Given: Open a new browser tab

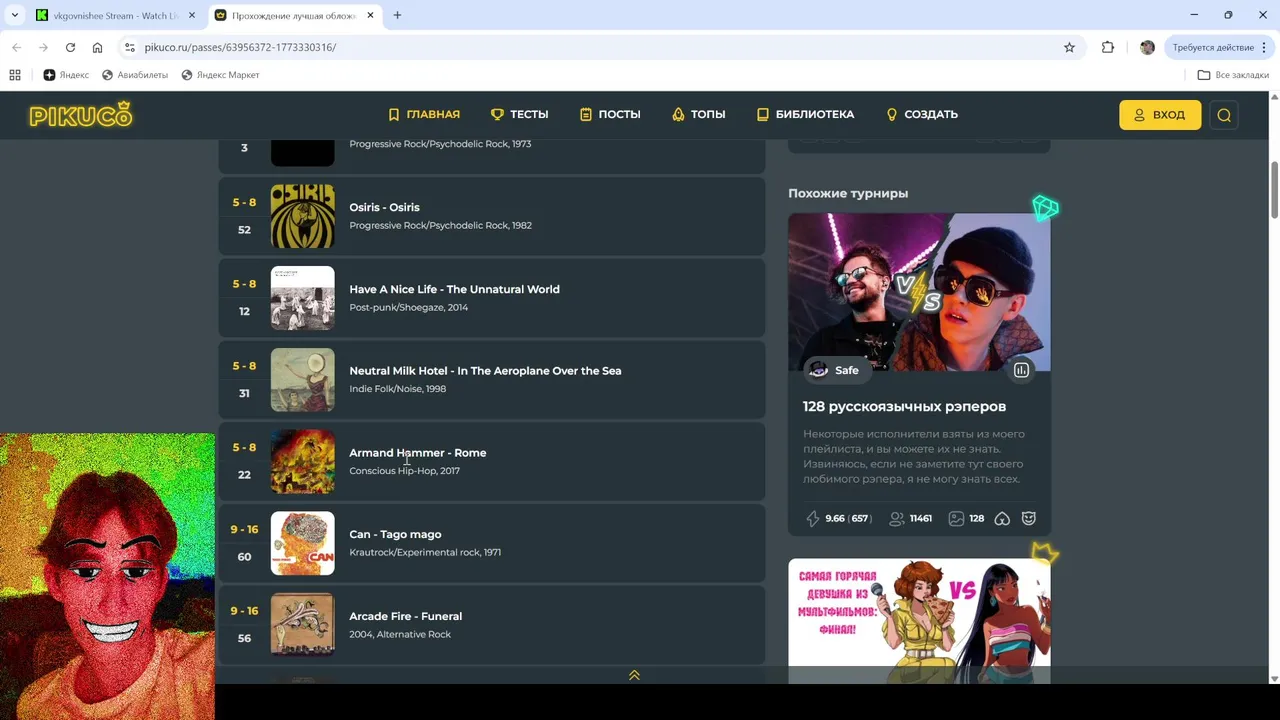Looking at the screenshot, I should [x=397, y=15].
